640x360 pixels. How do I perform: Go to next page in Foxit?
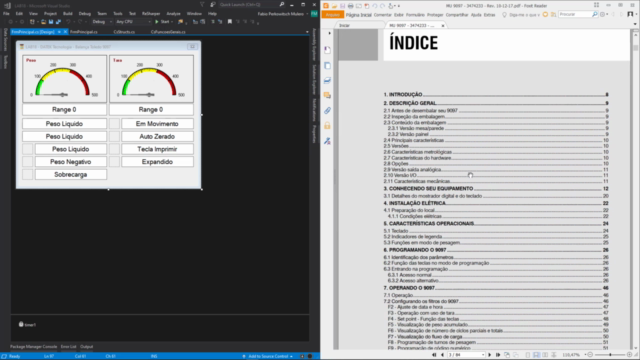coord(490,355)
